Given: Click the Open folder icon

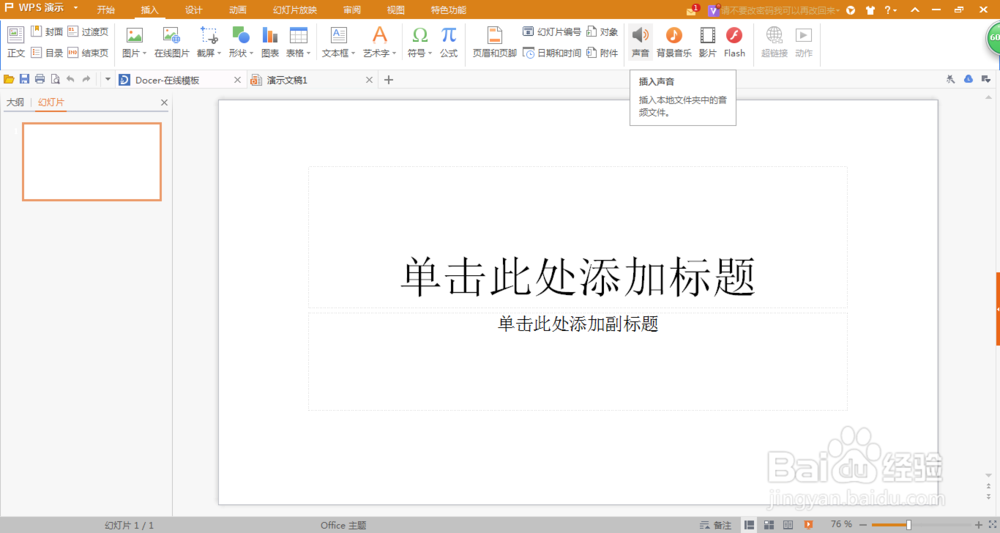Looking at the screenshot, I should coord(9,79).
